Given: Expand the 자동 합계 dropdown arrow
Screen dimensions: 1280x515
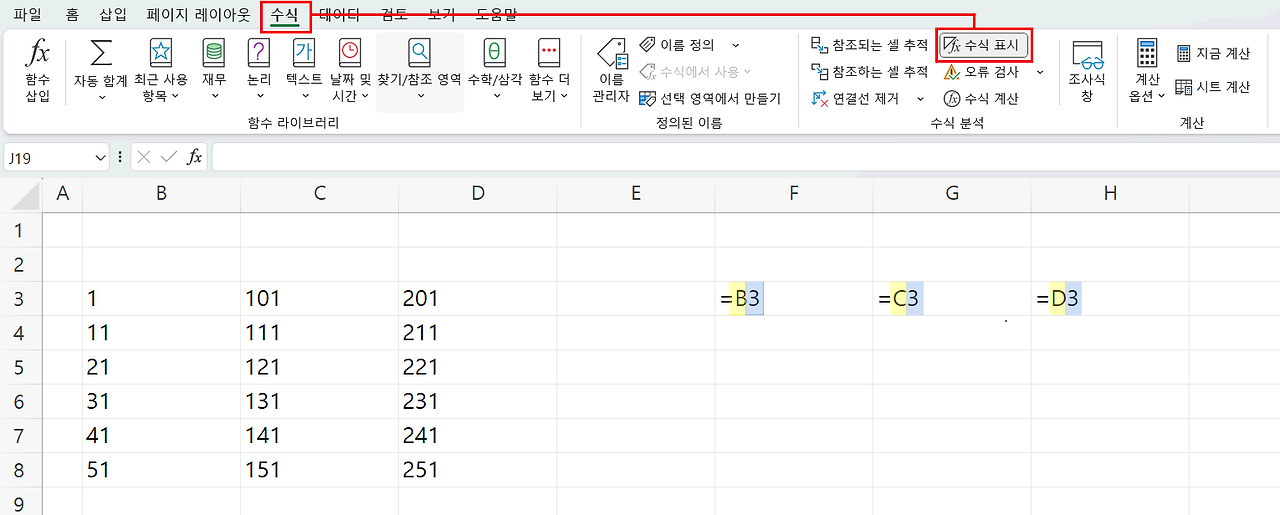Looking at the screenshot, I should pos(102,97).
